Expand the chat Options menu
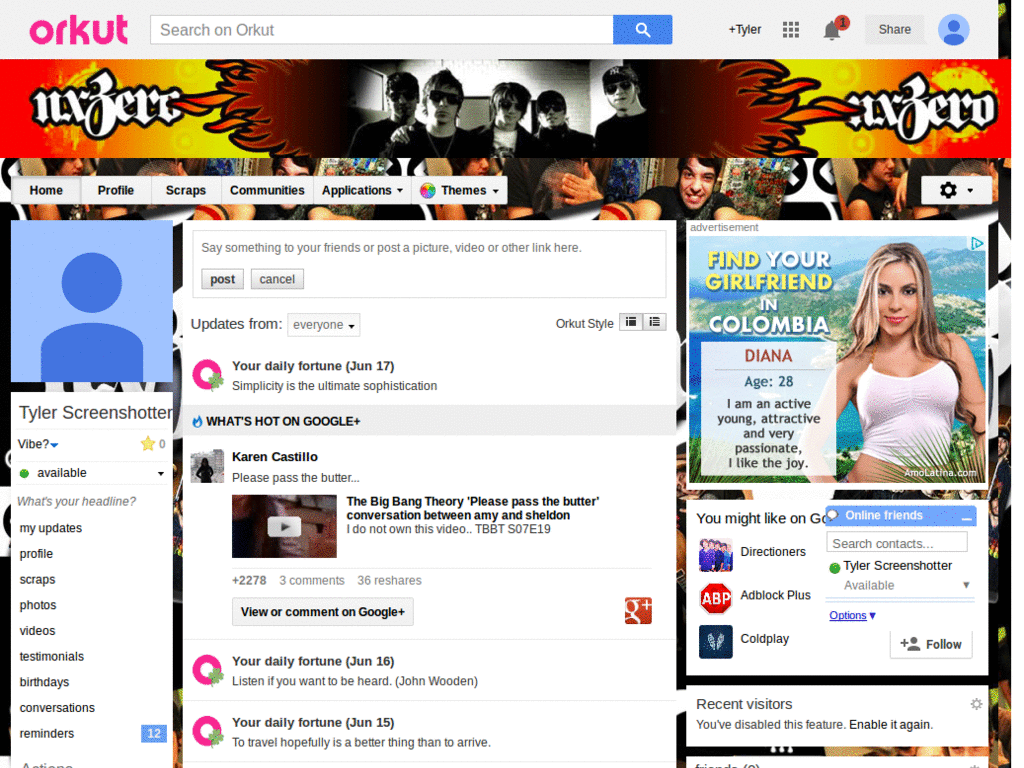Image resolution: width=1024 pixels, height=768 pixels. (852, 615)
